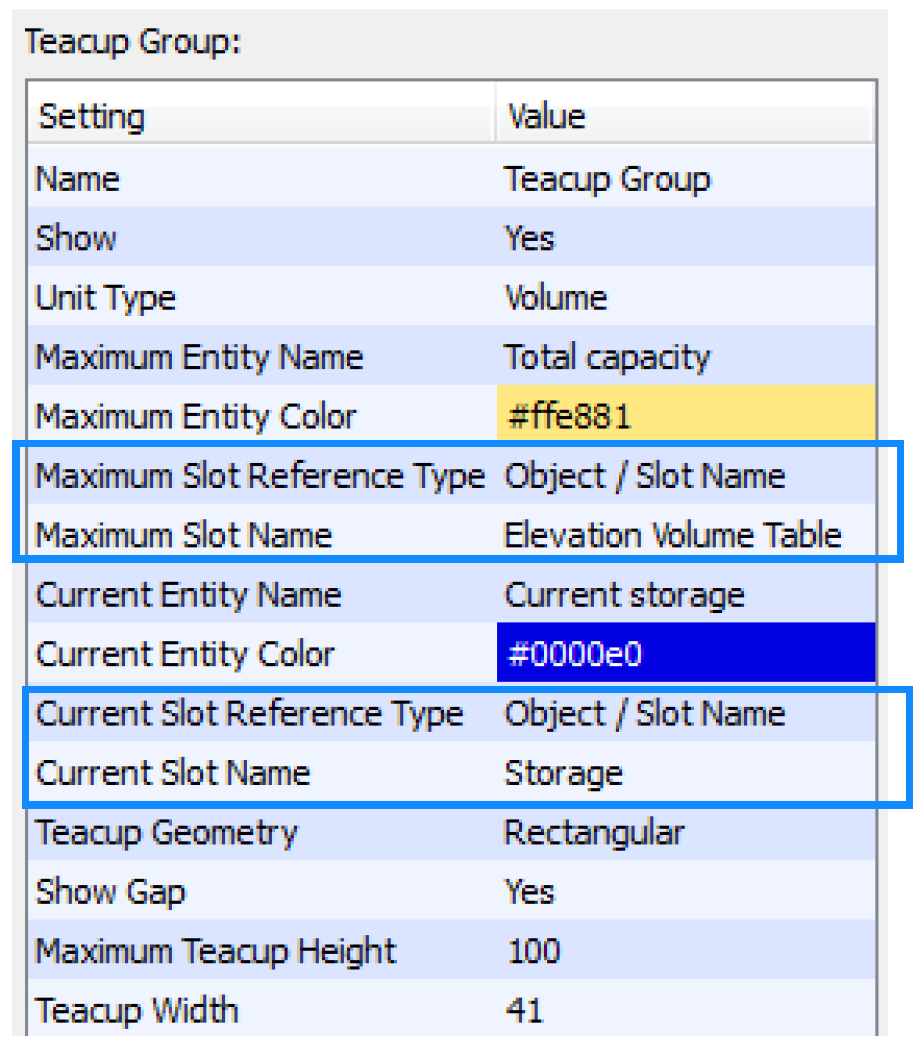The height and width of the screenshot is (1063, 919).
Task: Open the blue #0000e0 color swatch
Action: coord(685,654)
